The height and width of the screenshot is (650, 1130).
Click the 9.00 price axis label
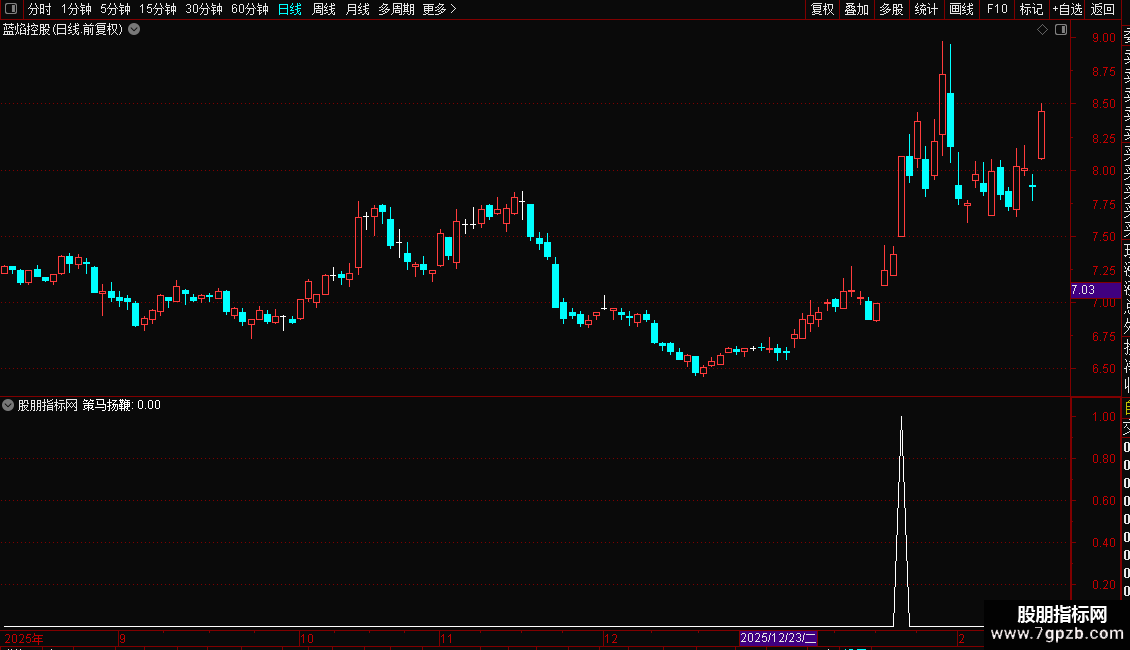point(1103,37)
